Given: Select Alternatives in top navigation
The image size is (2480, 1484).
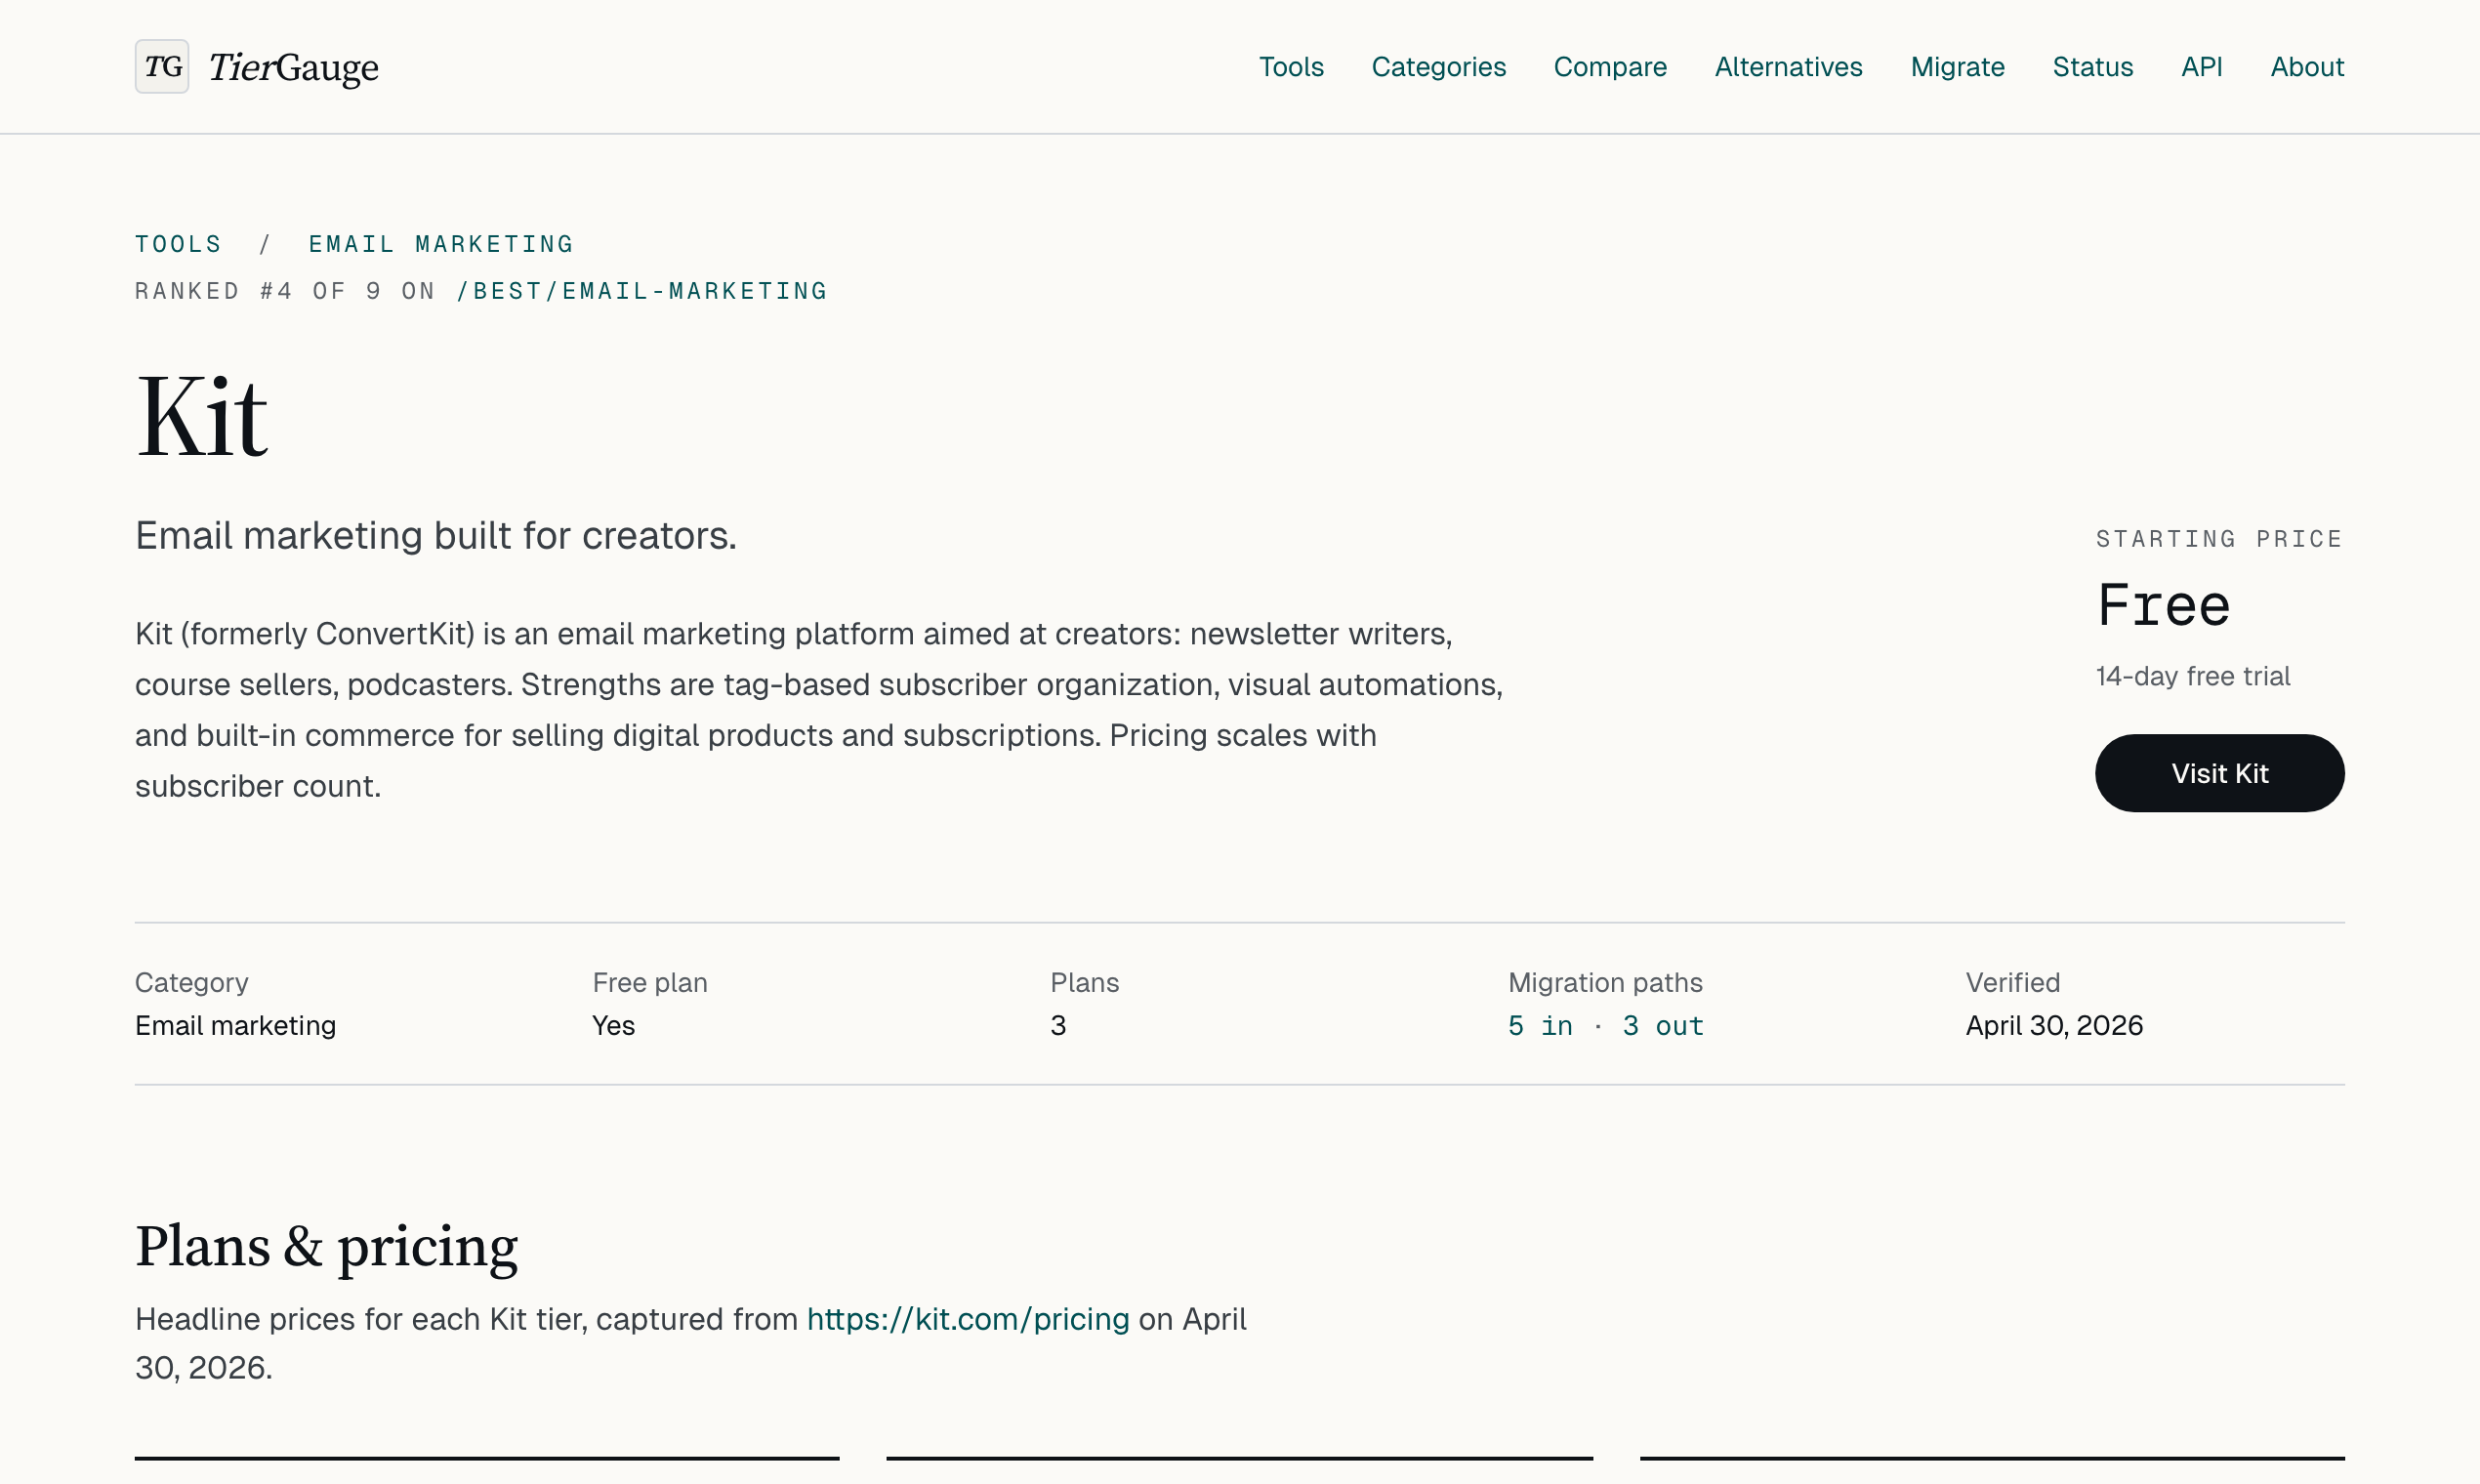Looking at the screenshot, I should (1788, 67).
